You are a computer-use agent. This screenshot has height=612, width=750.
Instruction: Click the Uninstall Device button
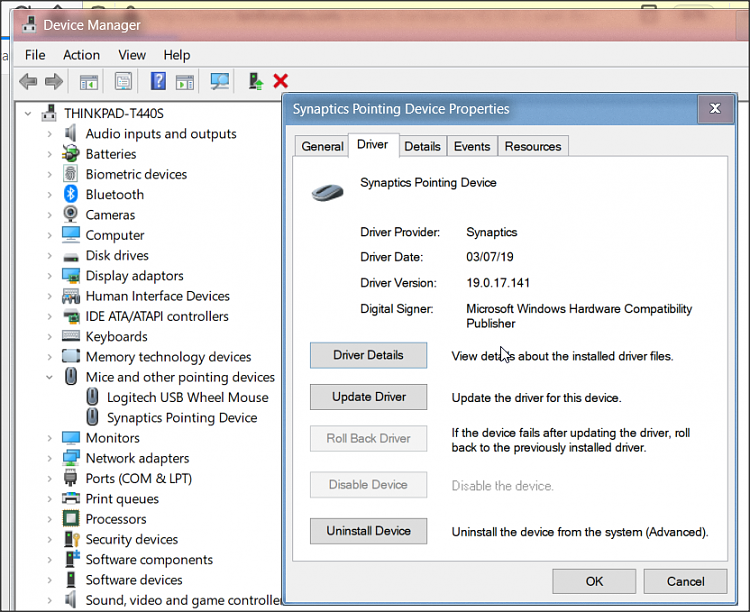point(368,531)
